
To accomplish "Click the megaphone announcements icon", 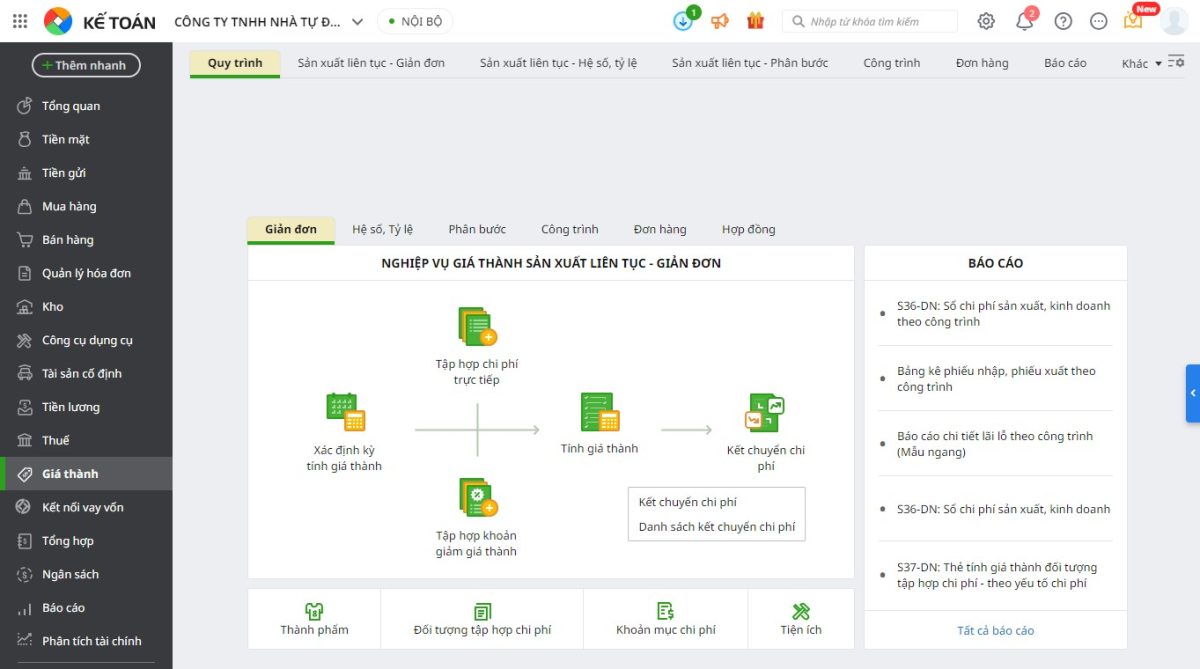I will [x=720, y=21].
